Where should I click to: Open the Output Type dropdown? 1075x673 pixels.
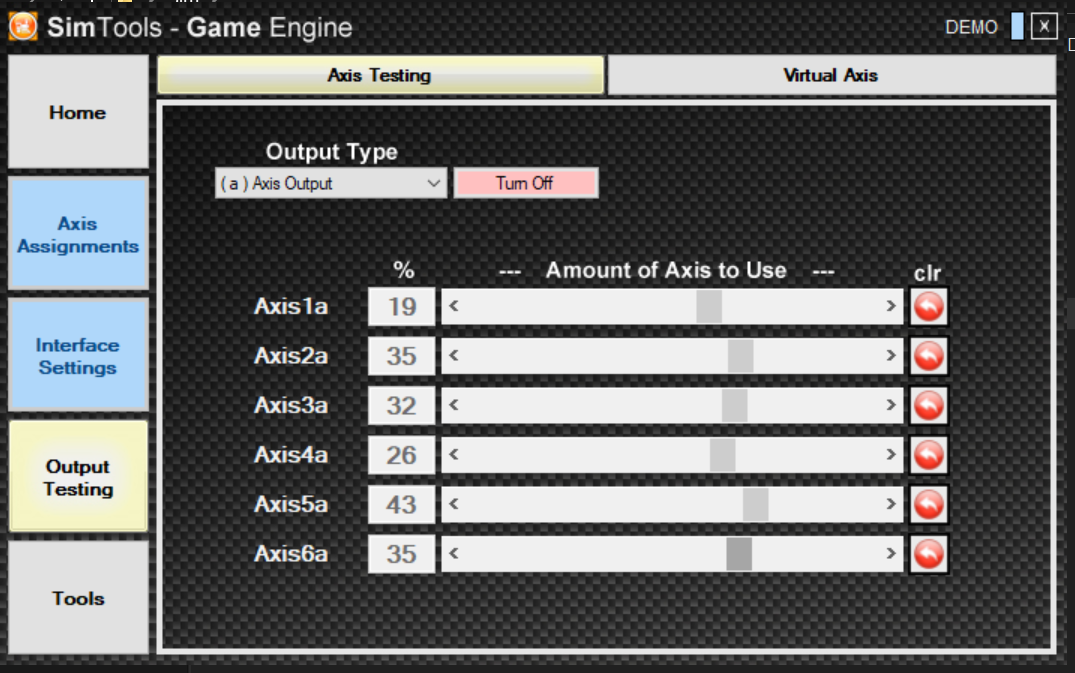click(330, 184)
